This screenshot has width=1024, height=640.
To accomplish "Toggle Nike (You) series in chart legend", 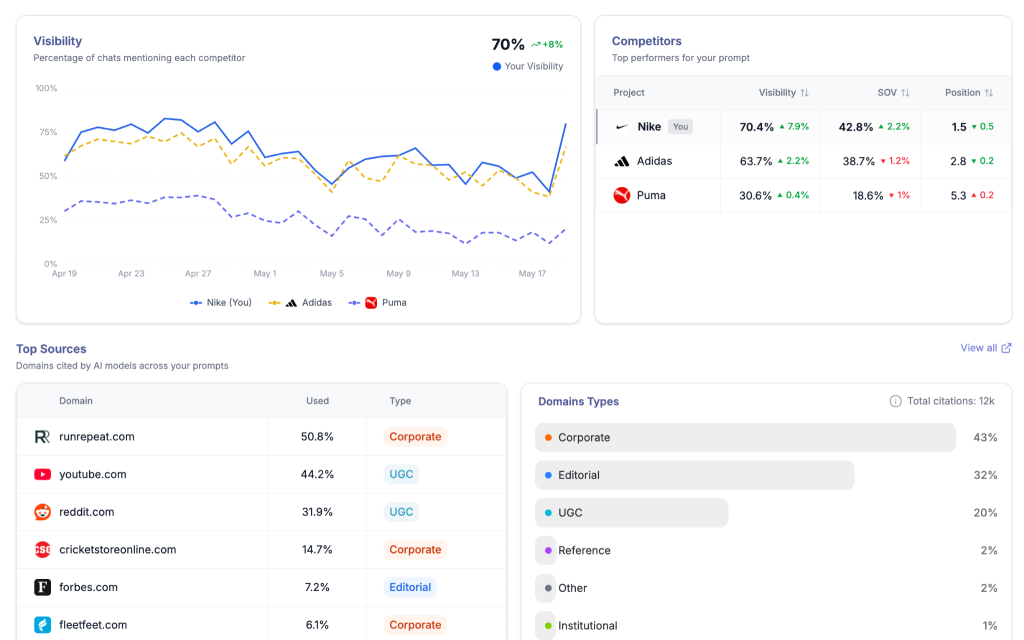I will pyautogui.click(x=221, y=303).
